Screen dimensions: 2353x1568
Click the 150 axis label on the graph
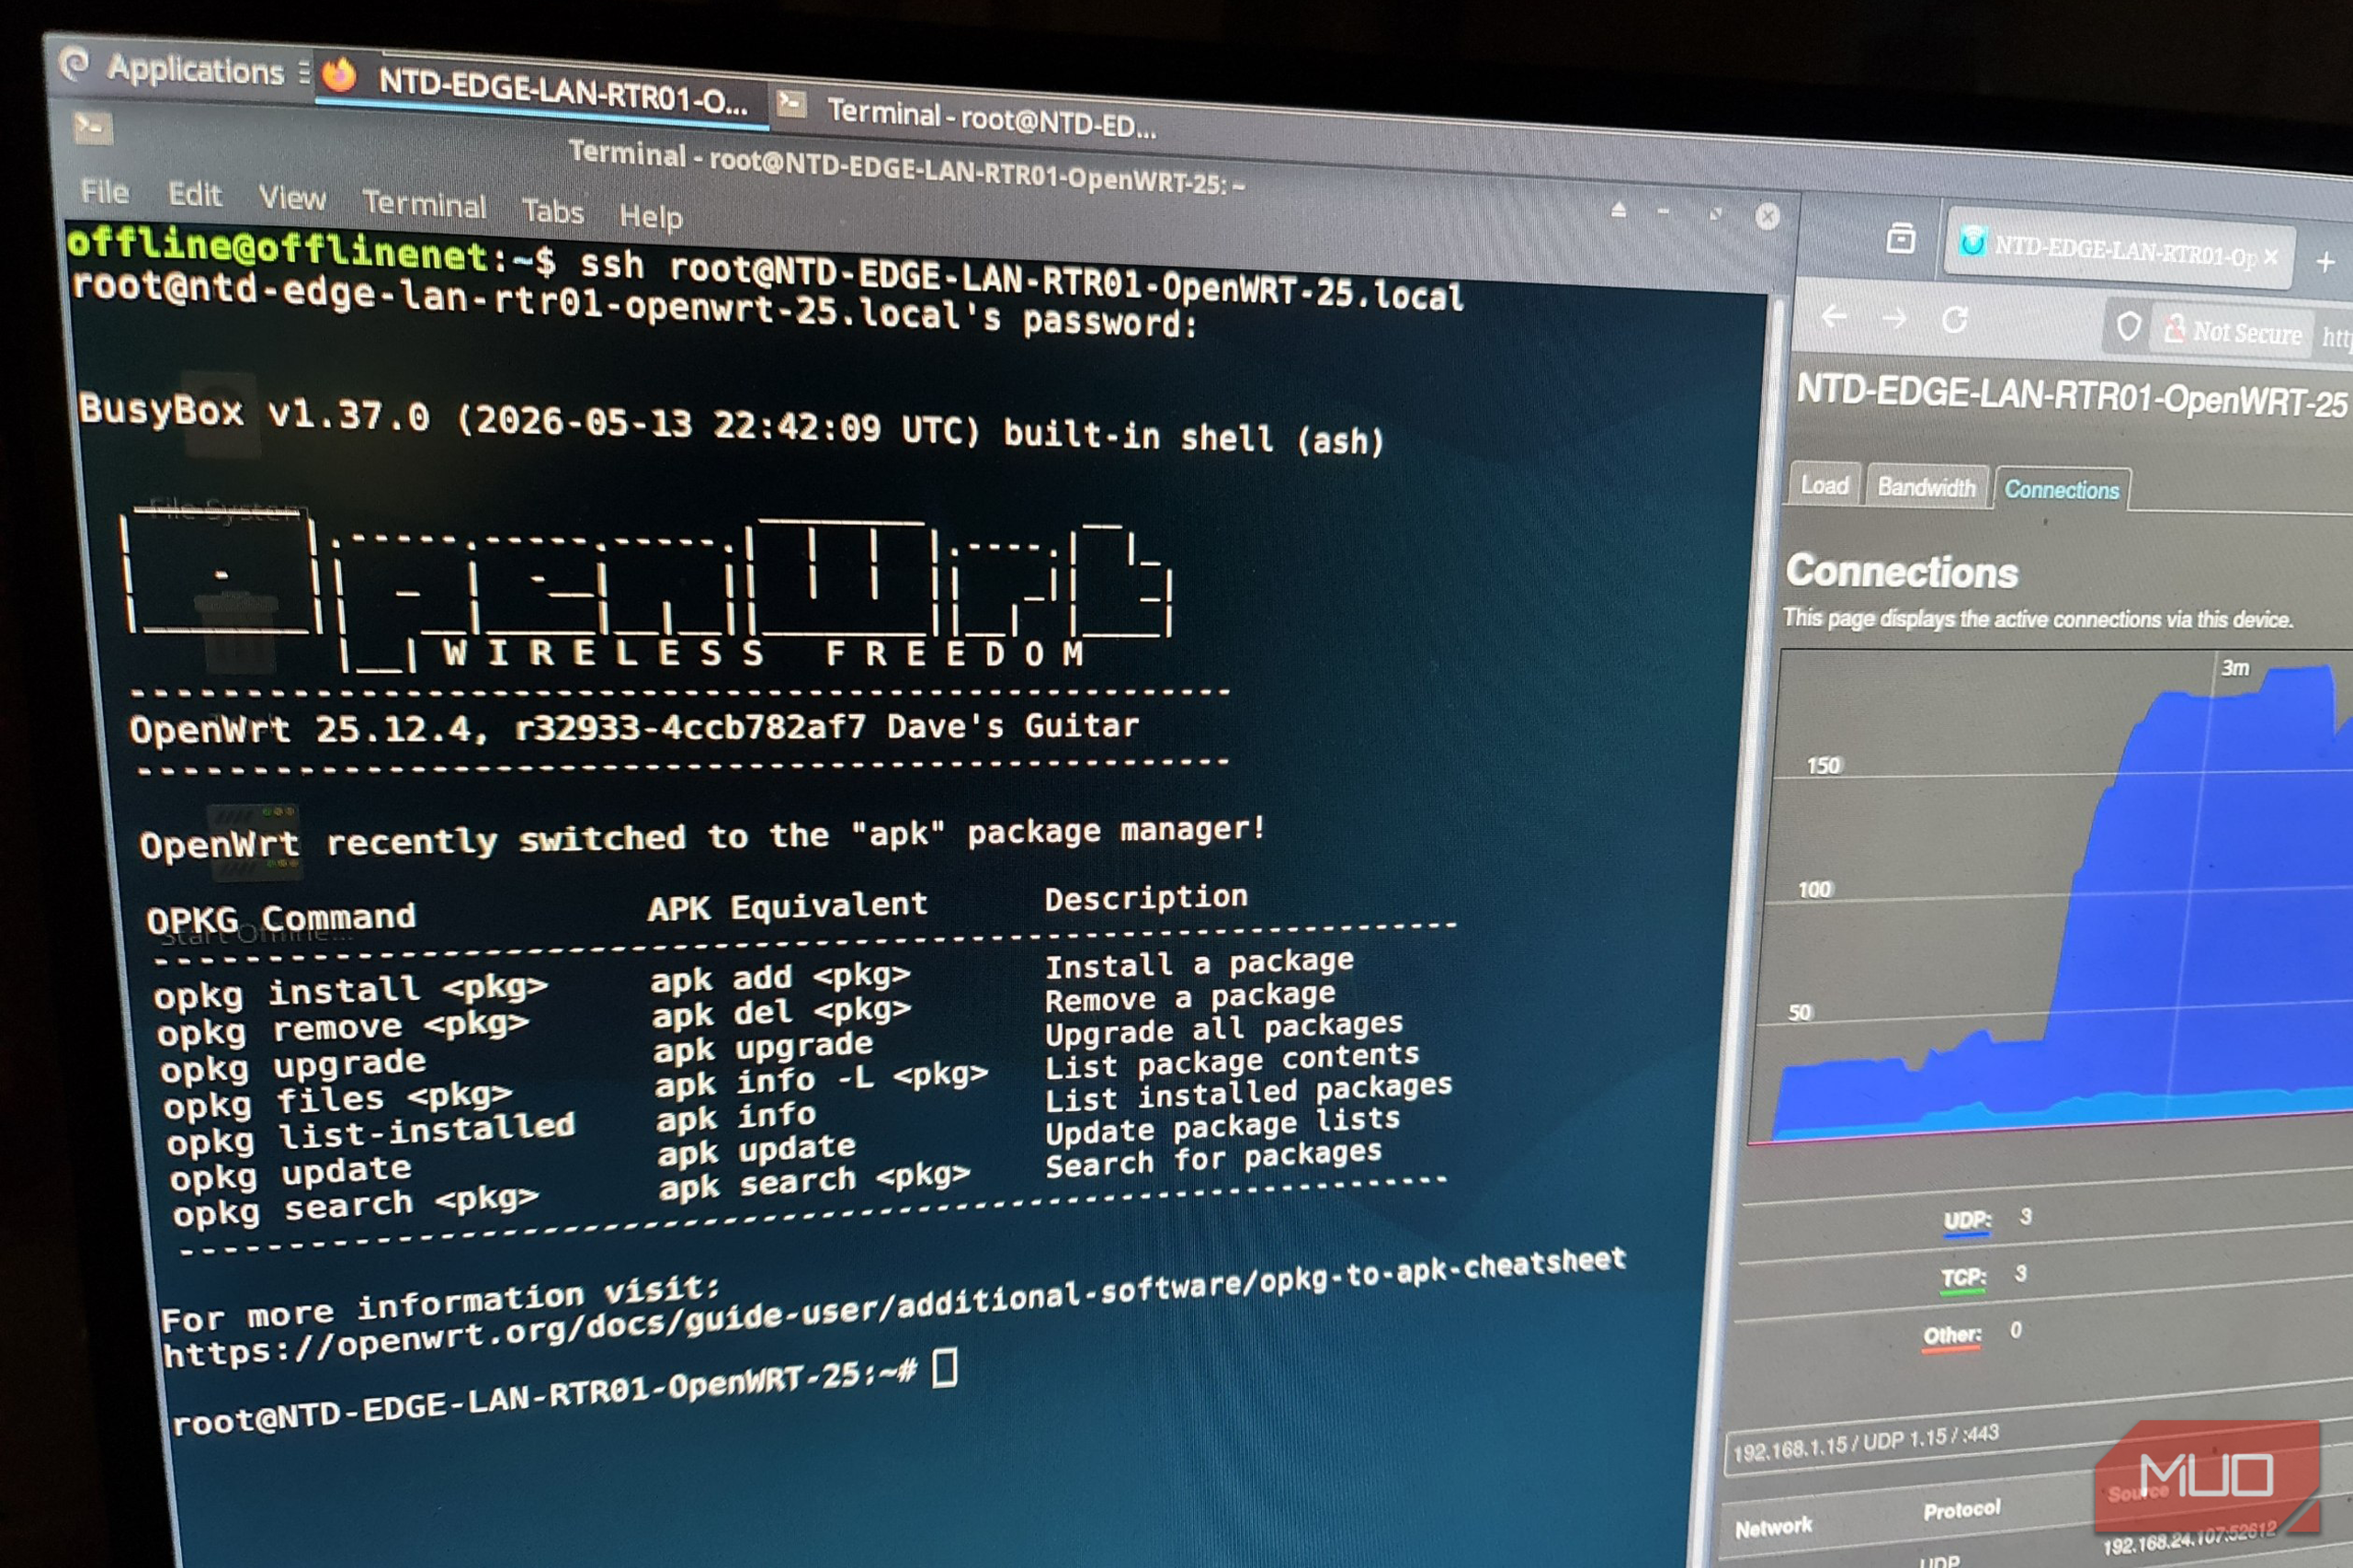click(1823, 766)
